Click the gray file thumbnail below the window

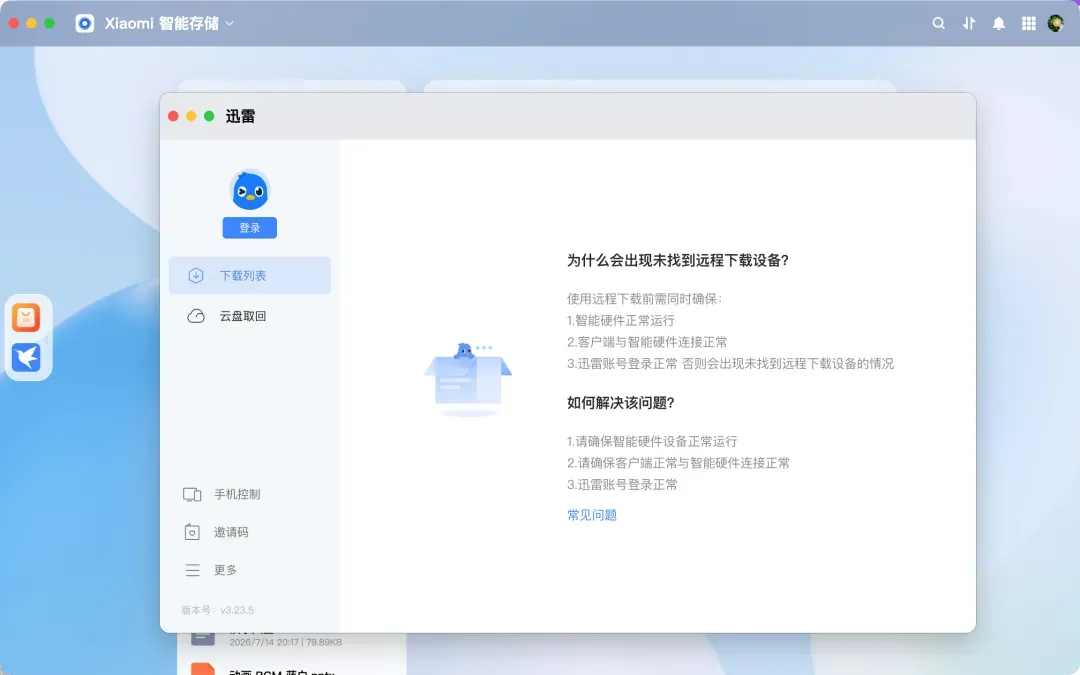click(x=202, y=638)
